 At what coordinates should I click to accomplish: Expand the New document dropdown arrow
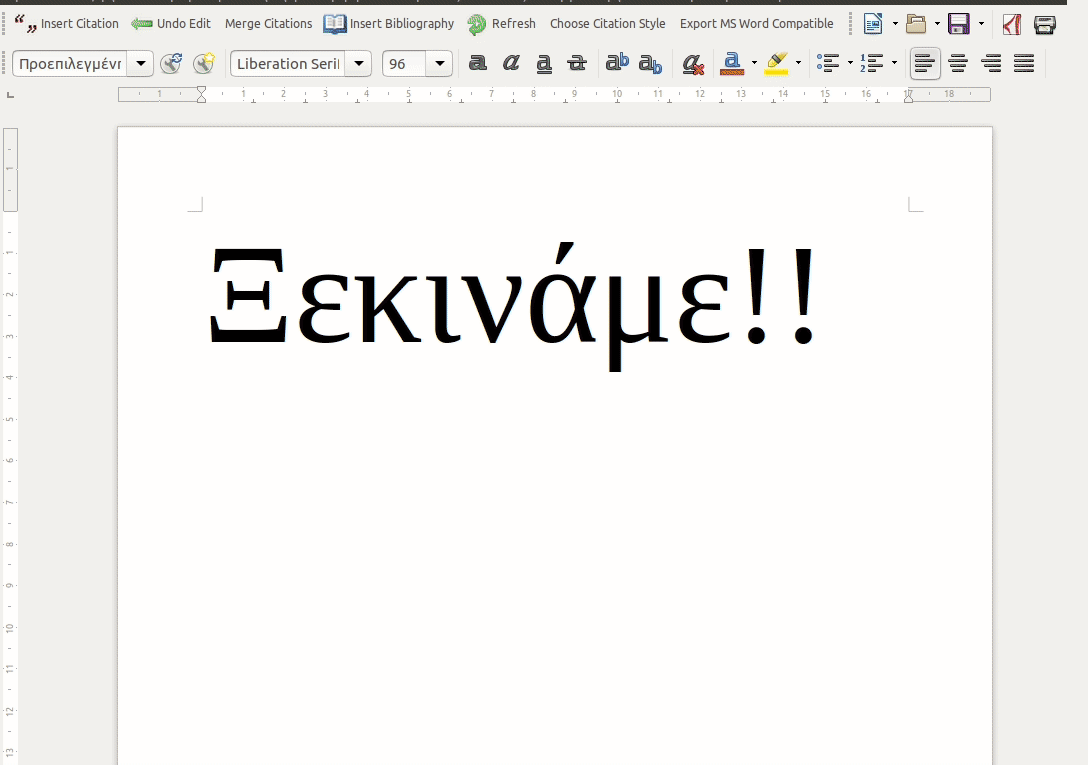895,24
